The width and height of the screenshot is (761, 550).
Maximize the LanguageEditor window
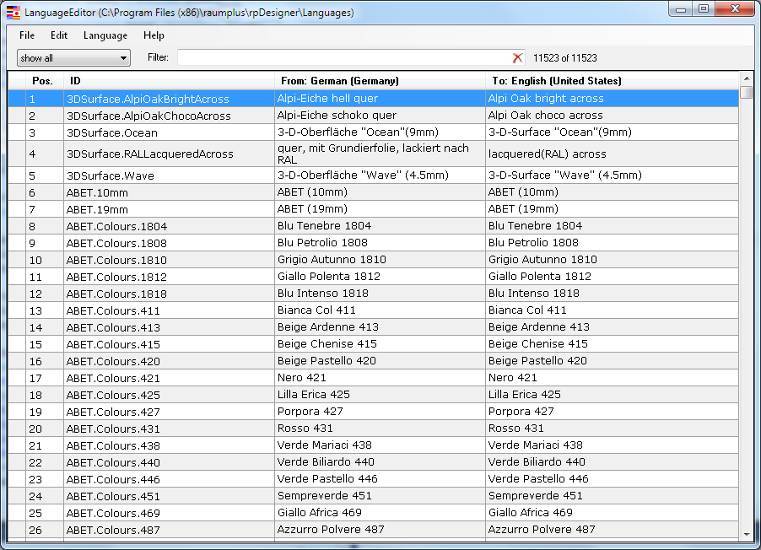click(x=704, y=9)
